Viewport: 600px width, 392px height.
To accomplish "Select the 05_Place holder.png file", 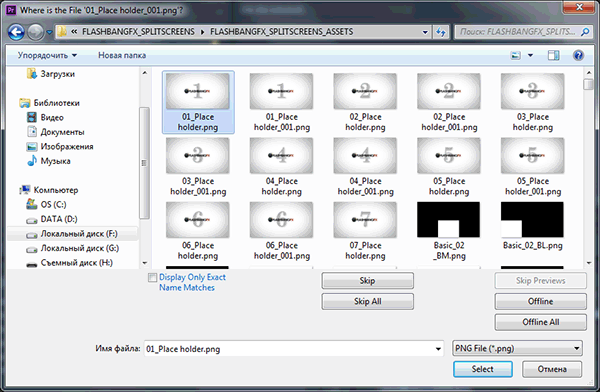I will (x=449, y=167).
